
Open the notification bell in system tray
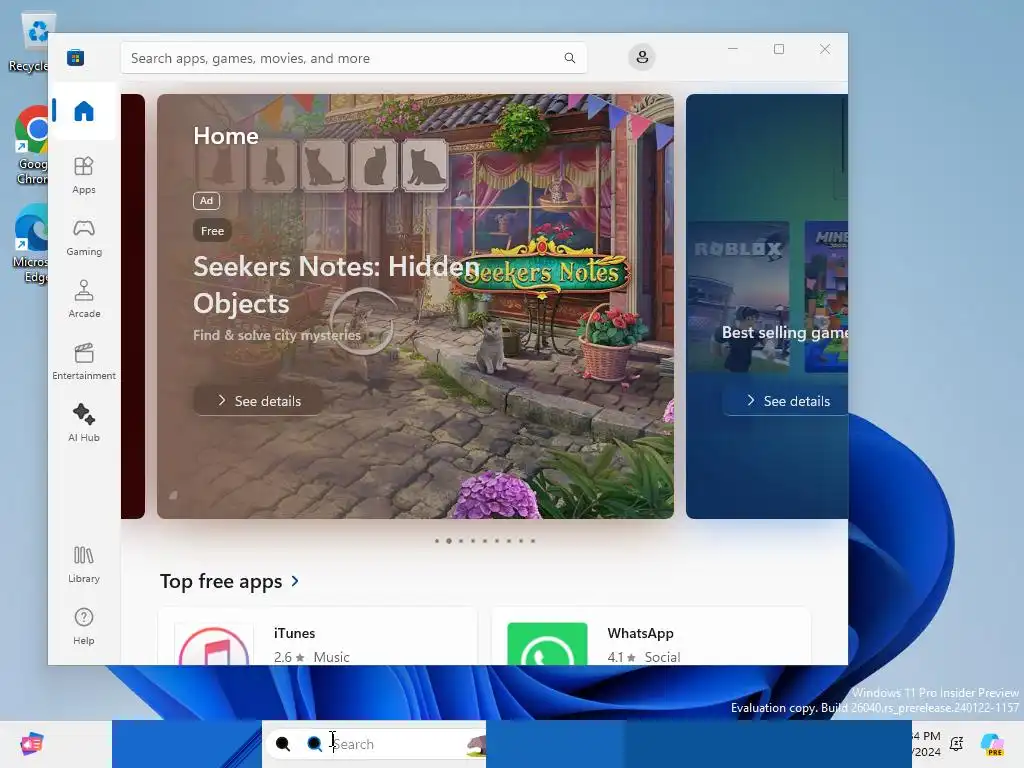point(957,743)
